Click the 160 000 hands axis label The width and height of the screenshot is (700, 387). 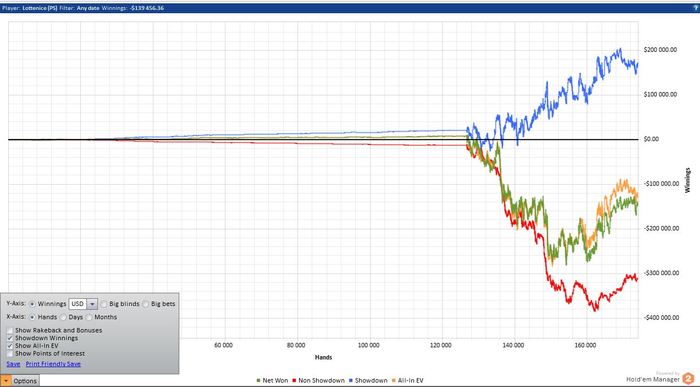pos(585,345)
